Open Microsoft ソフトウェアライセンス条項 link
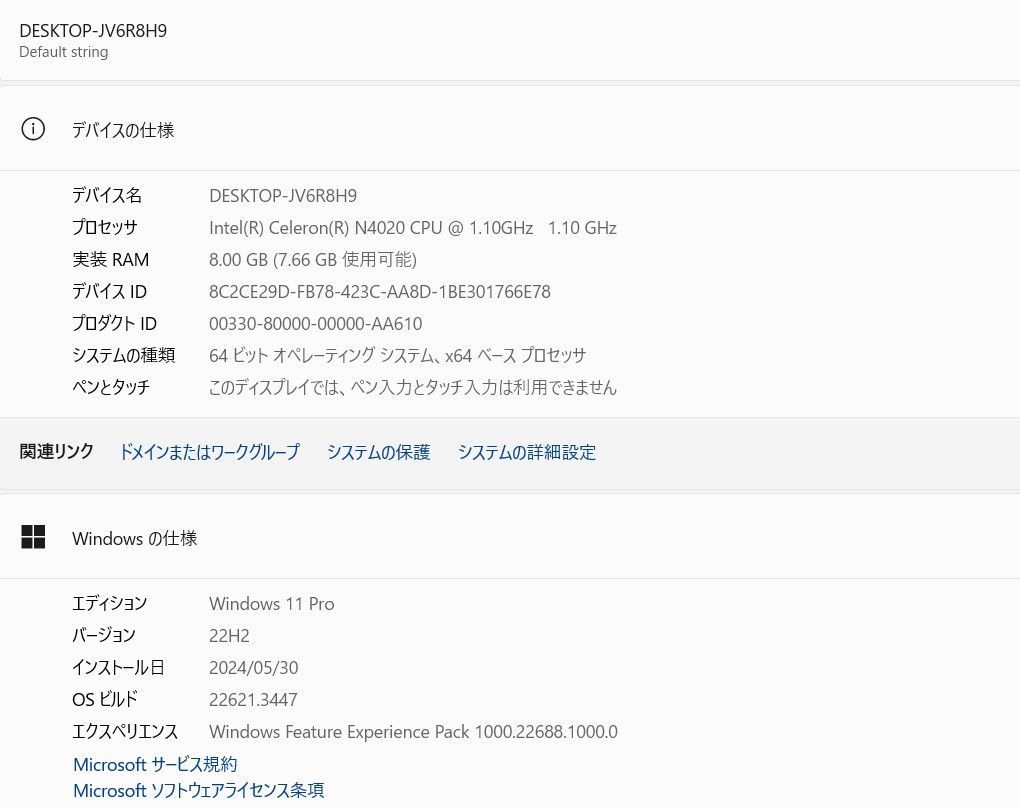The width and height of the screenshot is (1020, 808). click(x=198, y=790)
